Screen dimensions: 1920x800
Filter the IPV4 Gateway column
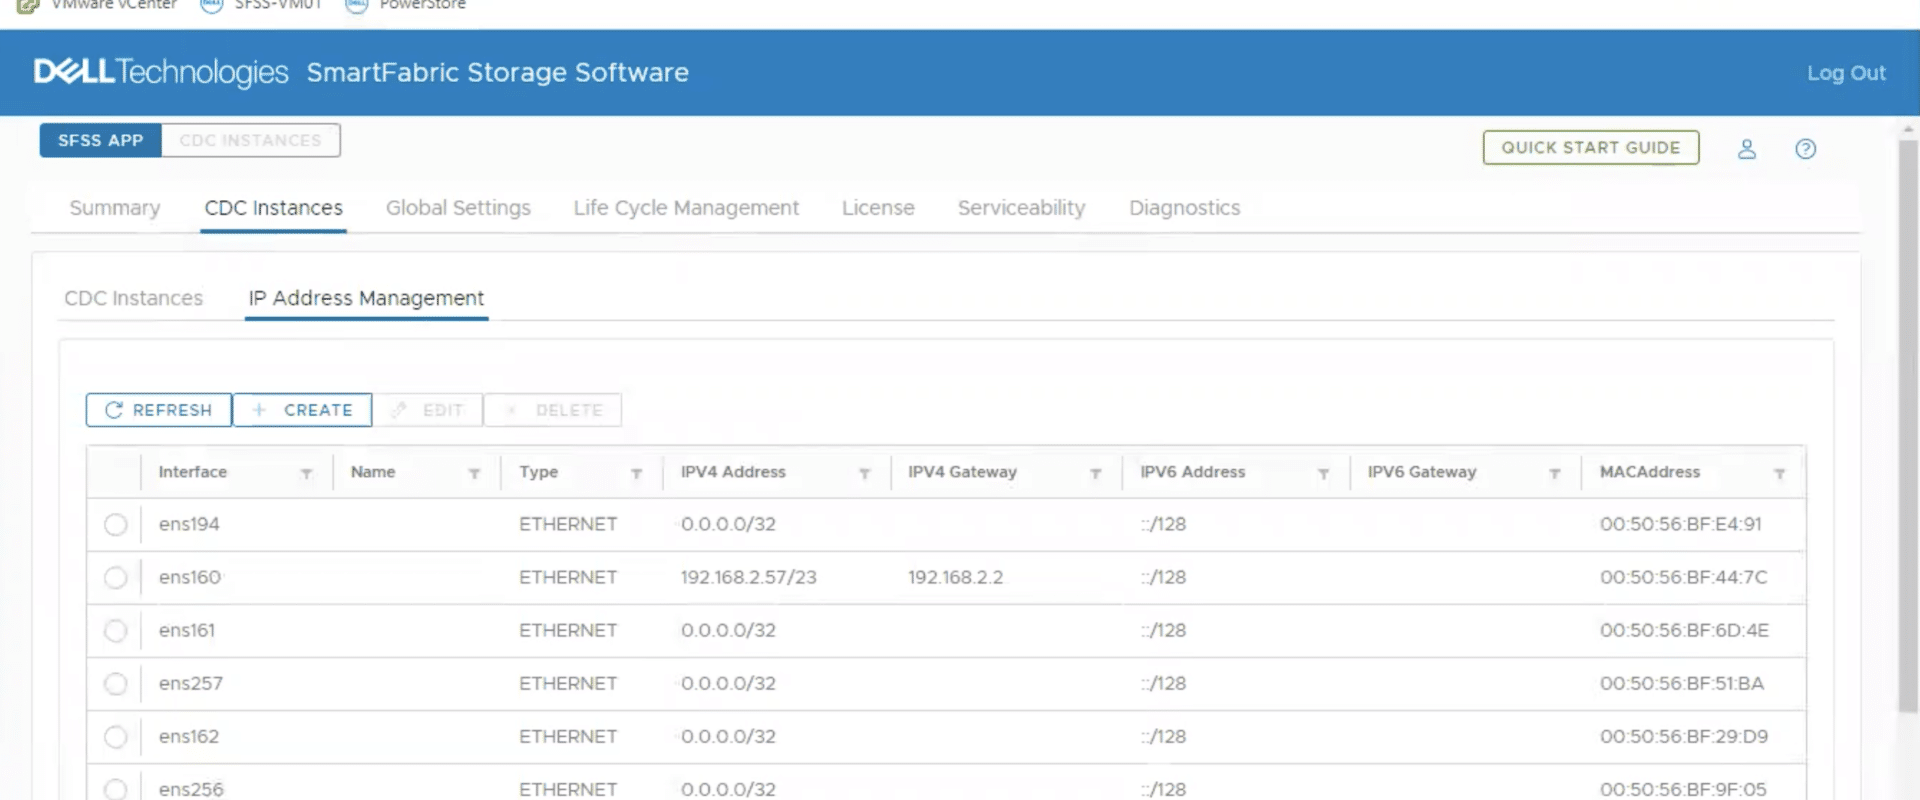[1095, 473]
